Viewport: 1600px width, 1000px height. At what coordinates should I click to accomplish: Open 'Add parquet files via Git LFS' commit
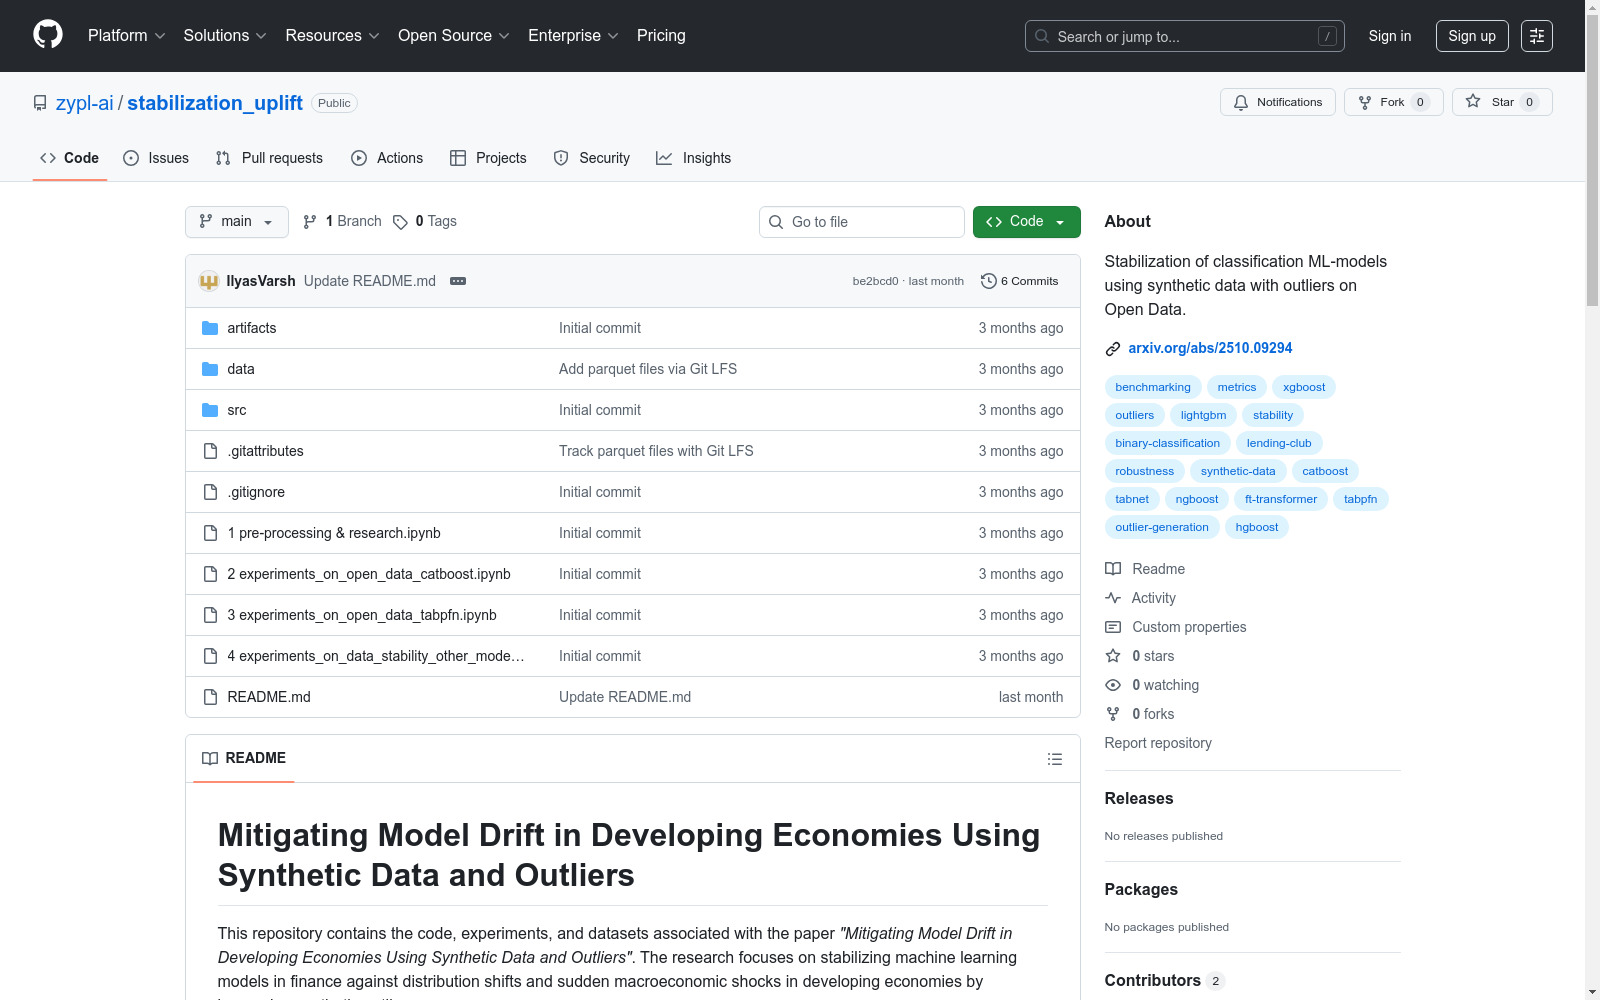648,369
